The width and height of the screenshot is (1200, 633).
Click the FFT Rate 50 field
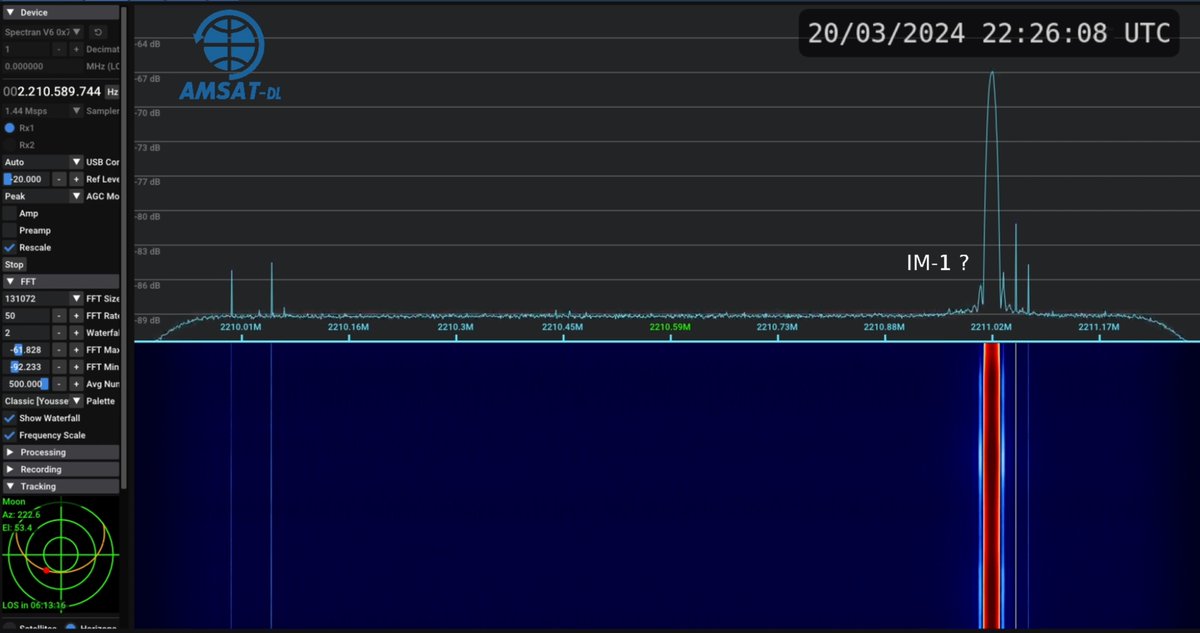click(26, 316)
